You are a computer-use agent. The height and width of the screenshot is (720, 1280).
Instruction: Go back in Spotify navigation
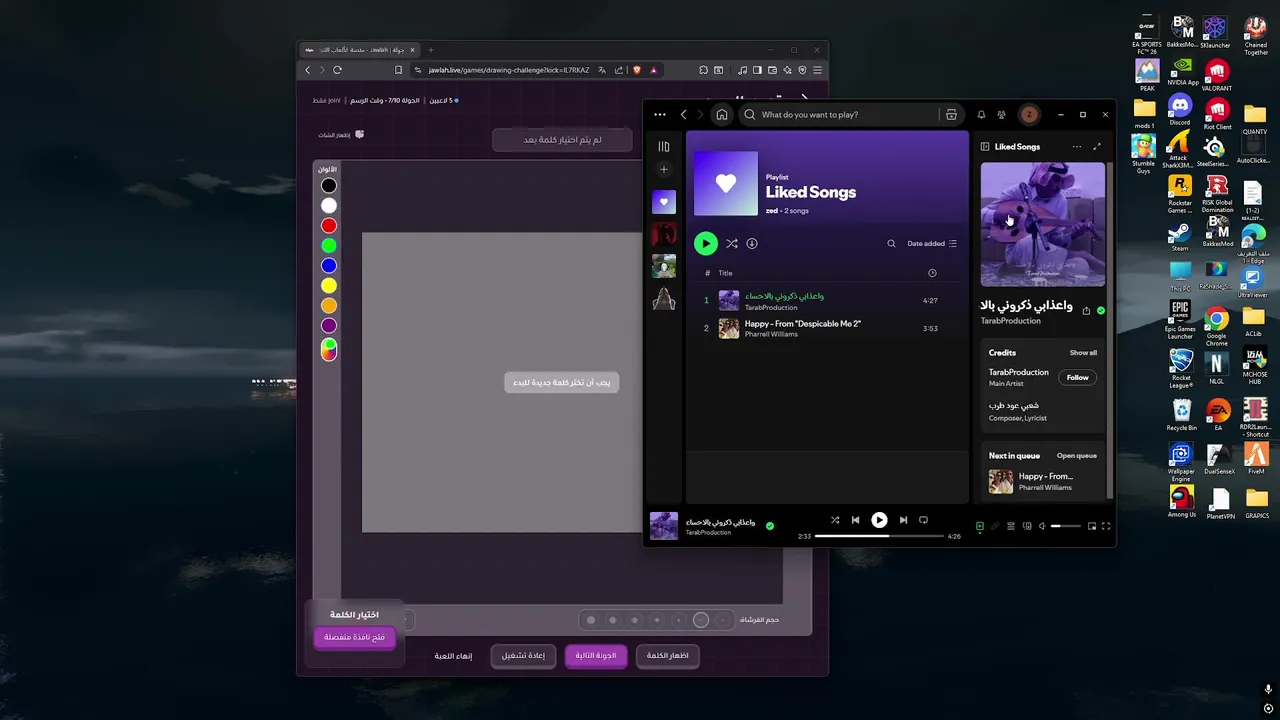[684, 114]
